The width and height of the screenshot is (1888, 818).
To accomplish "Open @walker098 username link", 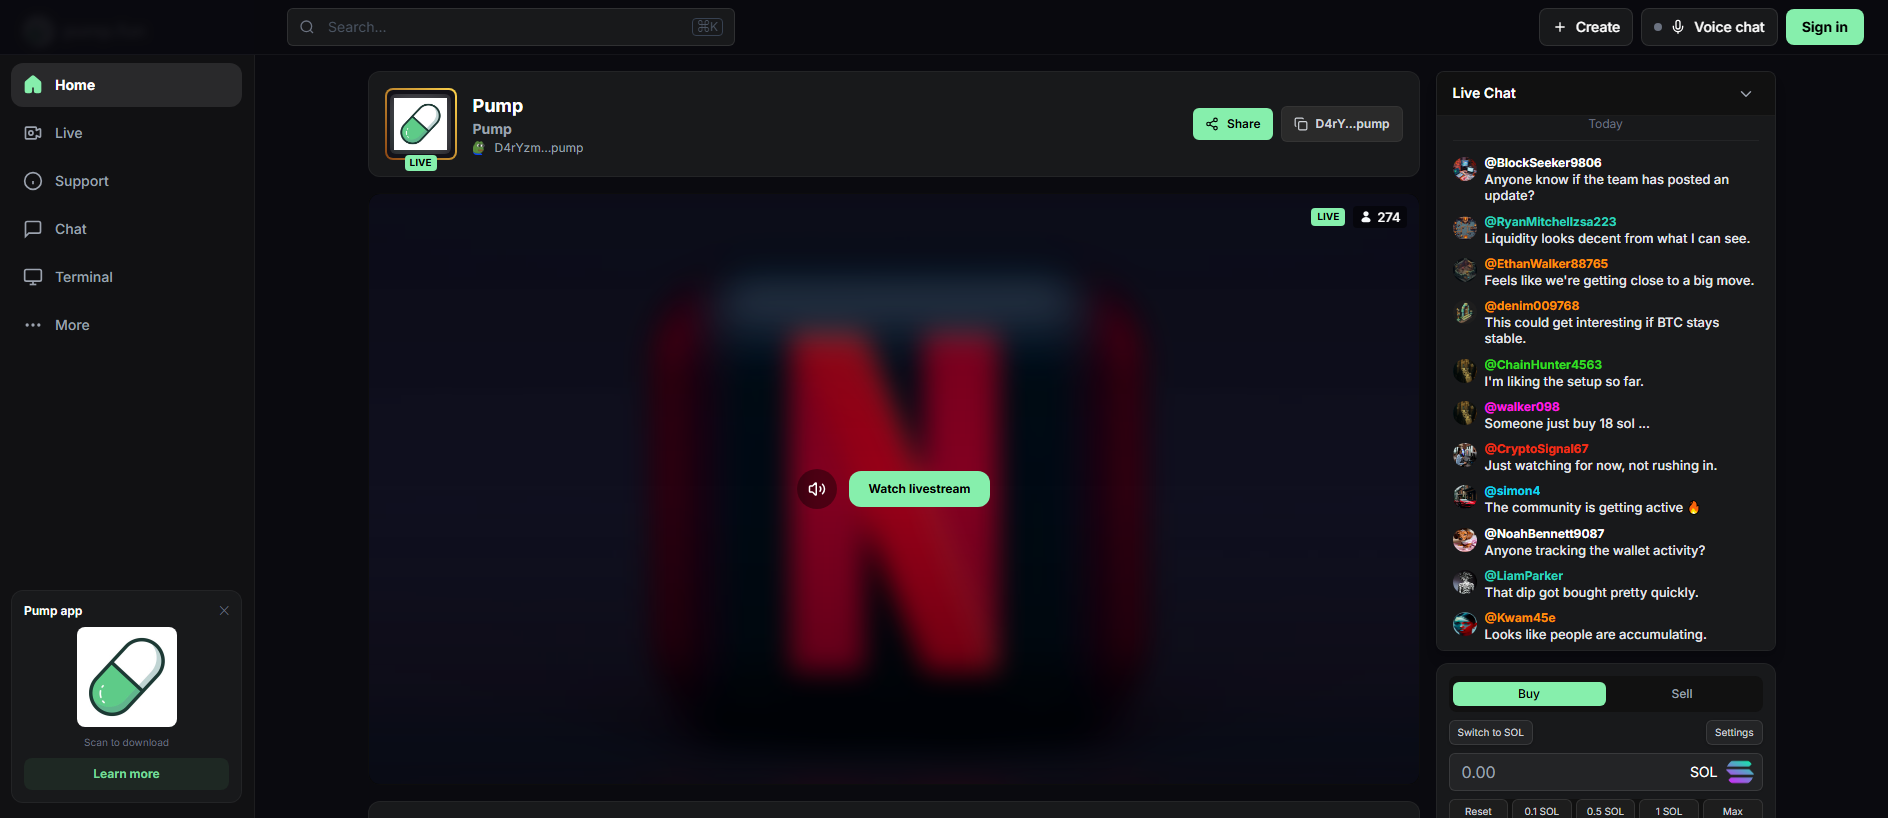I will coord(1522,407).
